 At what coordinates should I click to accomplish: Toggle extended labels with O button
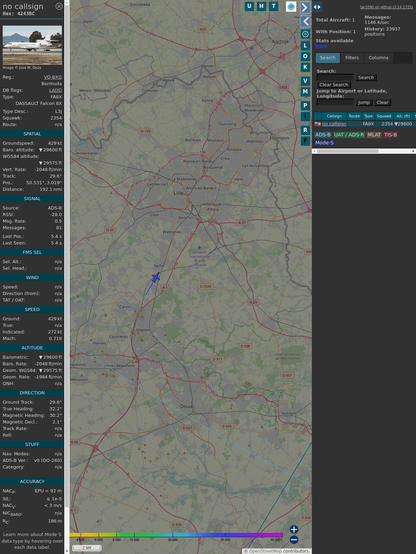pyautogui.click(x=305, y=56)
